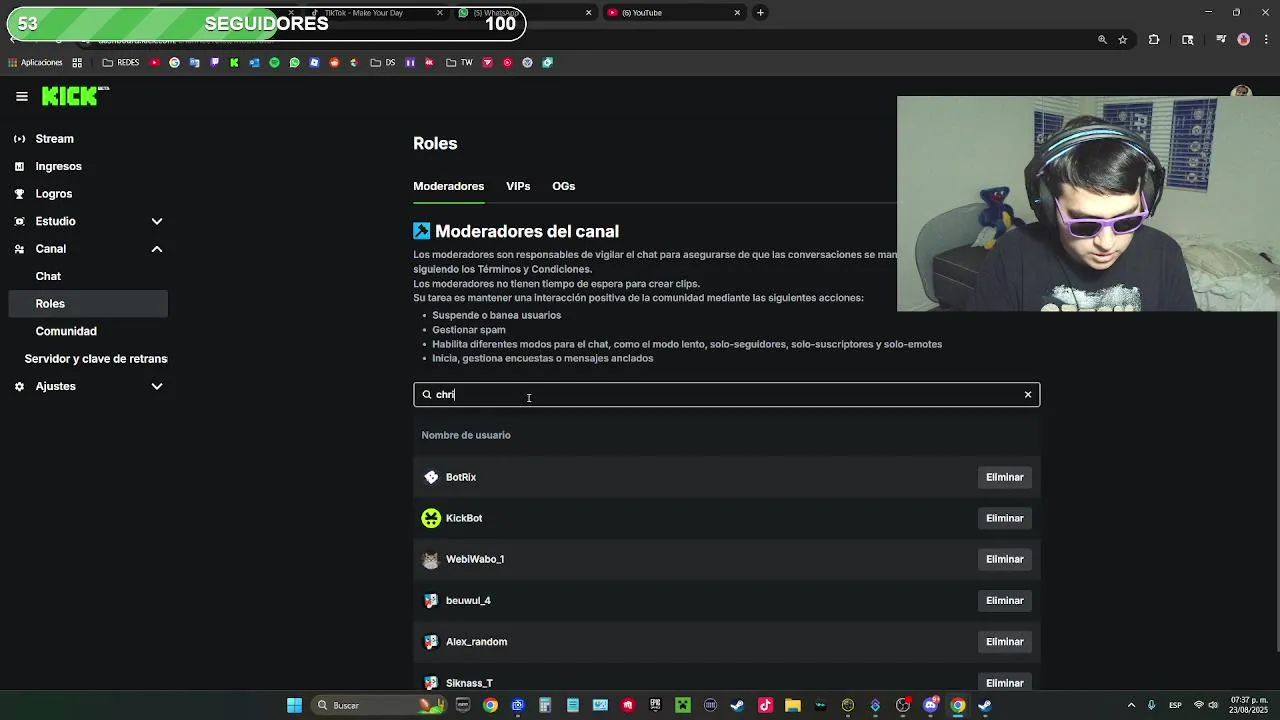Open Comunidad under Canal
Image resolution: width=1280 pixels, height=720 pixels.
pyautogui.click(x=66, y=331)
